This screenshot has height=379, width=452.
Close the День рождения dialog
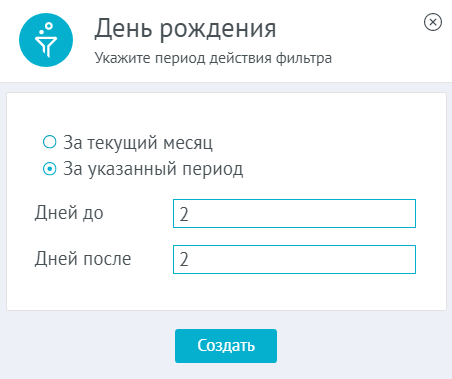click(433, 22)
